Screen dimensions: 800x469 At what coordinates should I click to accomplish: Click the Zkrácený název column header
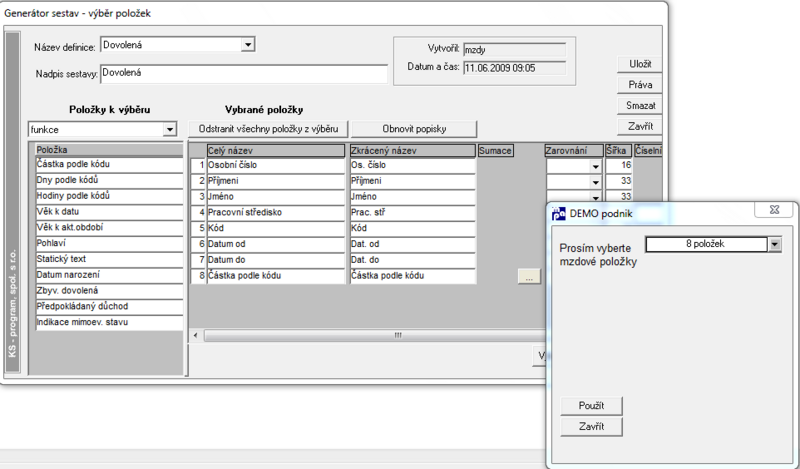pos(413,151)
